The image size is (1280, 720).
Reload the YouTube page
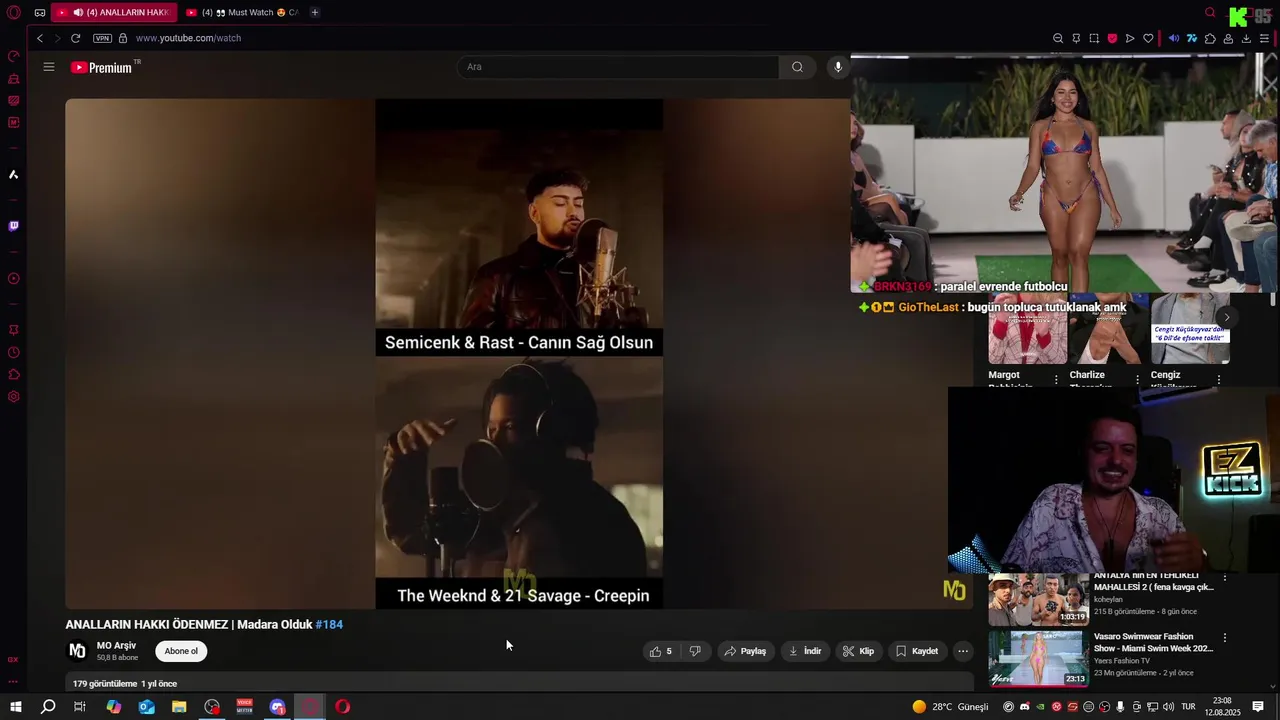tap(75, 38)
